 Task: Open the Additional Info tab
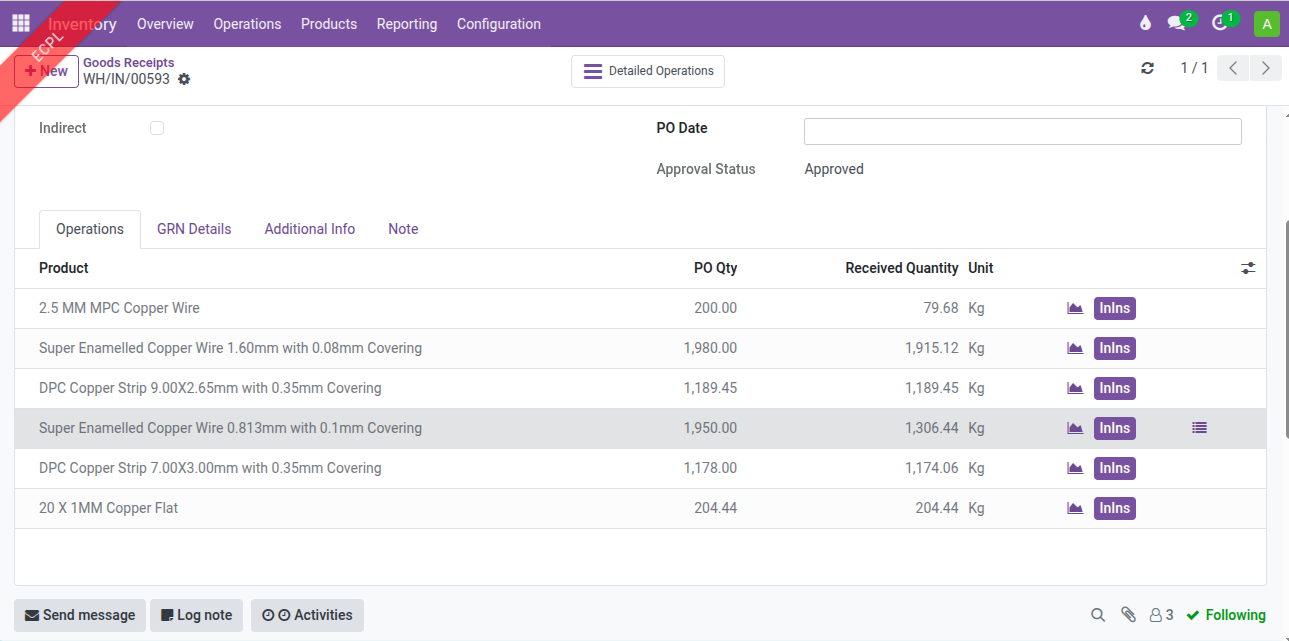coord(309,229)
